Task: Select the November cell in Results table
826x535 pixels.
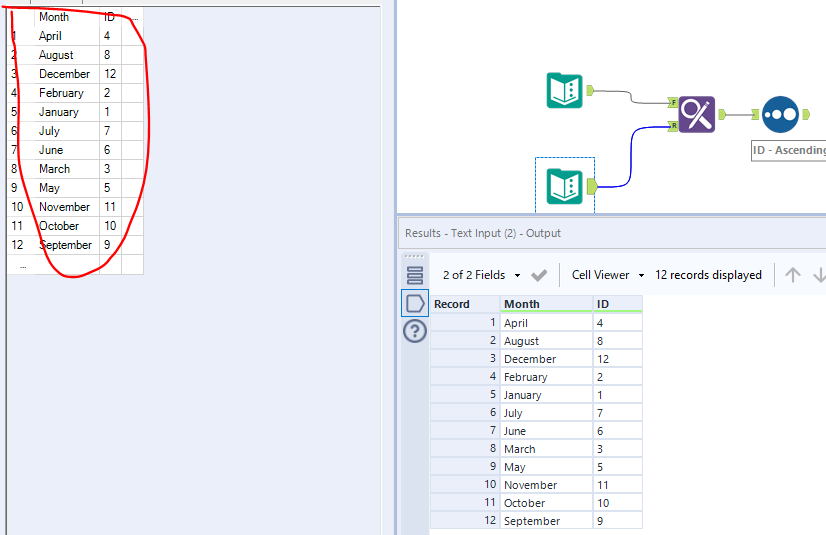Action: 546,484
